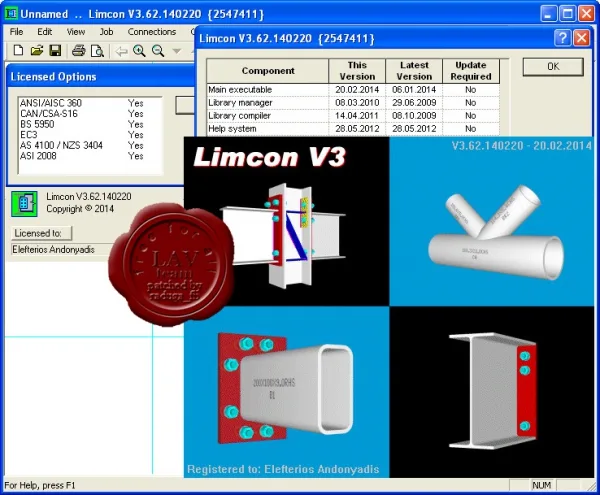The height and width of the screenshot is (495, 600).
Task: Select the Main executable row
Action: [353, 90]
